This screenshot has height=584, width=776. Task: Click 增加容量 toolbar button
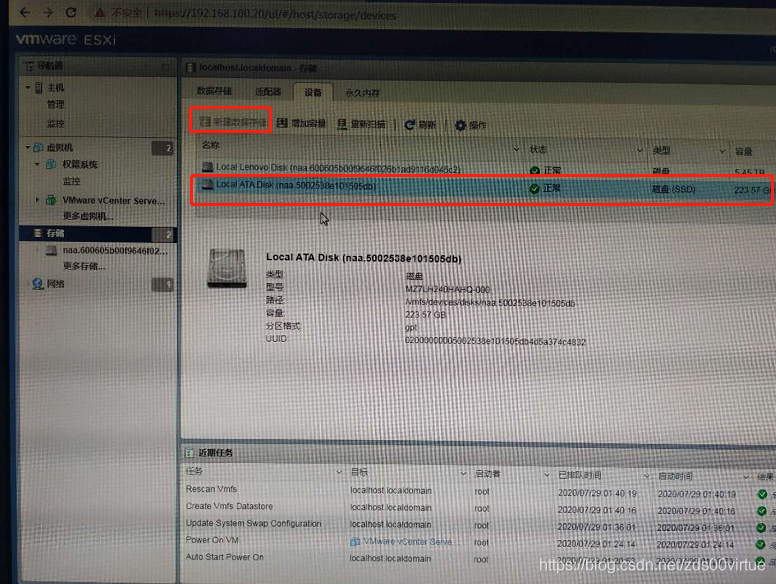coord(301,123)
